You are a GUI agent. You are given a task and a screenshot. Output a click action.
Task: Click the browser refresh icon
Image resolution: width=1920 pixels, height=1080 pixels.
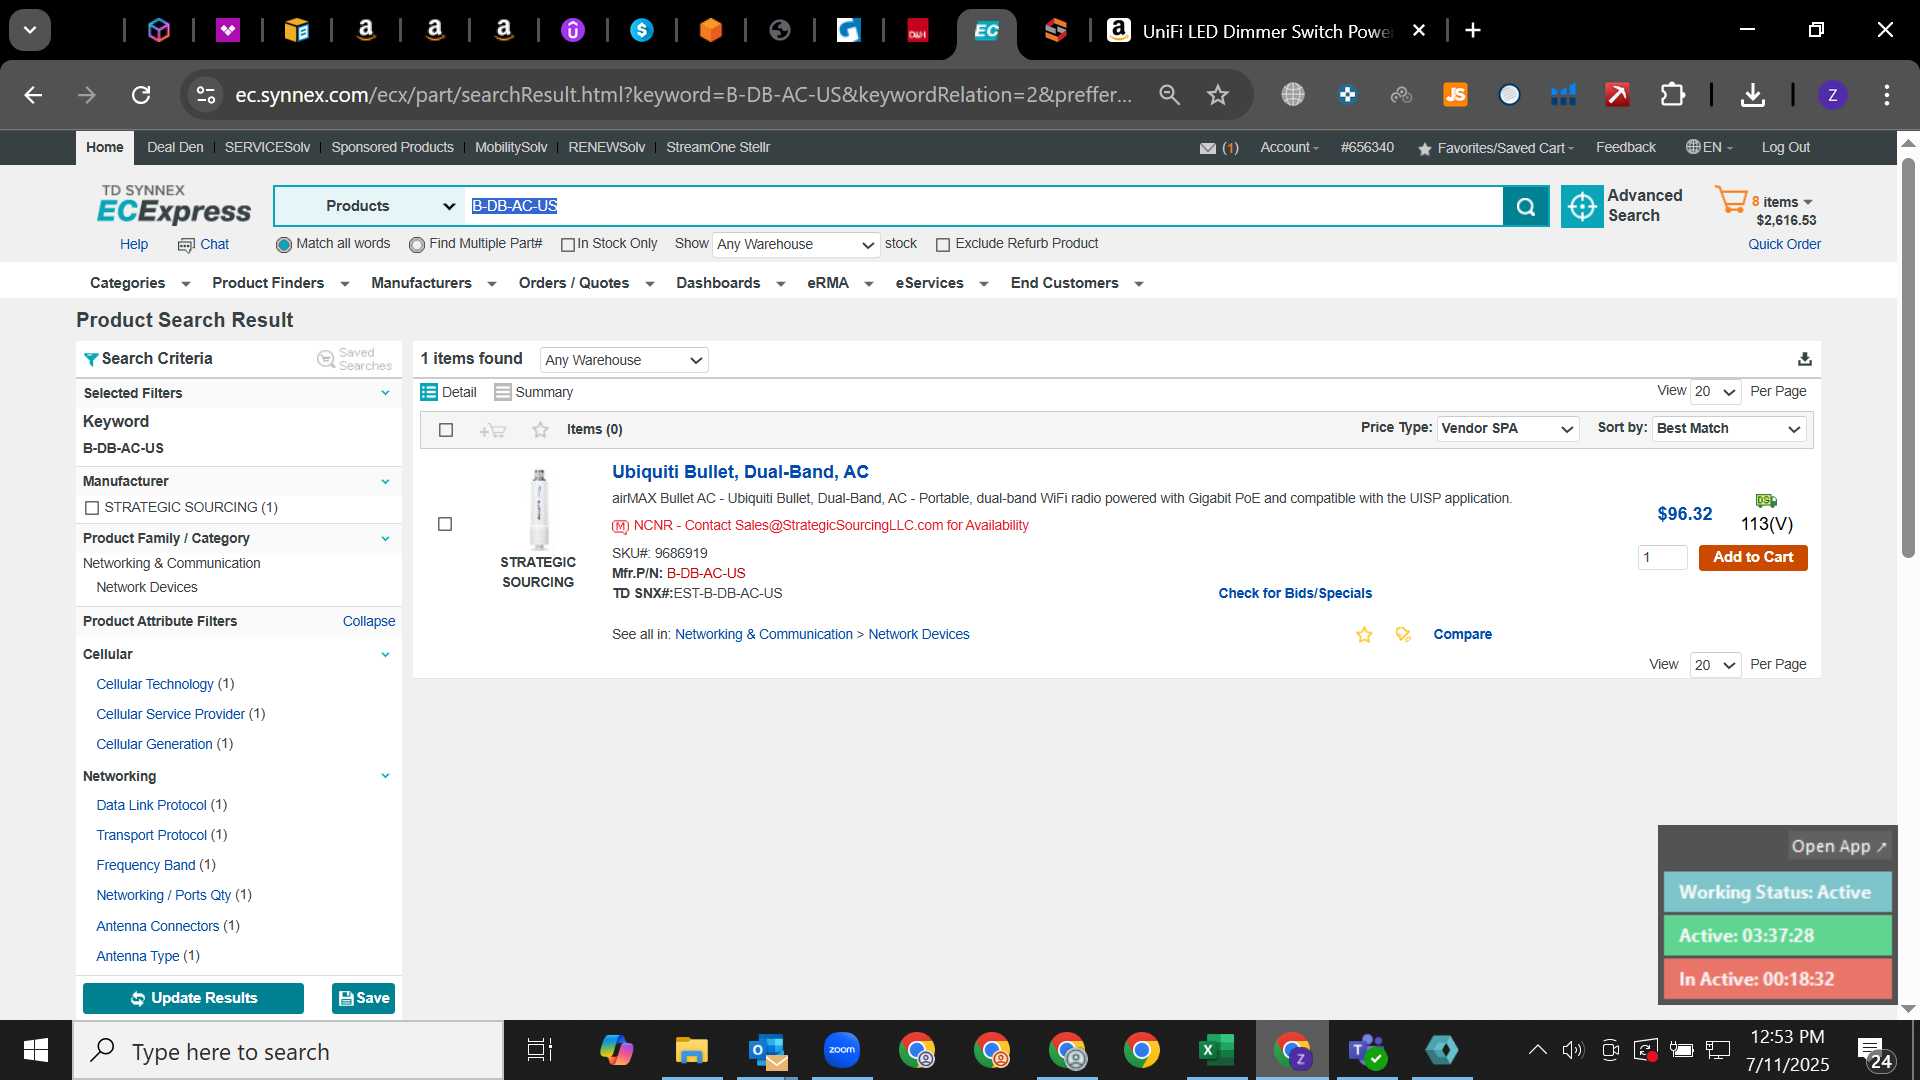pos(141,95)
